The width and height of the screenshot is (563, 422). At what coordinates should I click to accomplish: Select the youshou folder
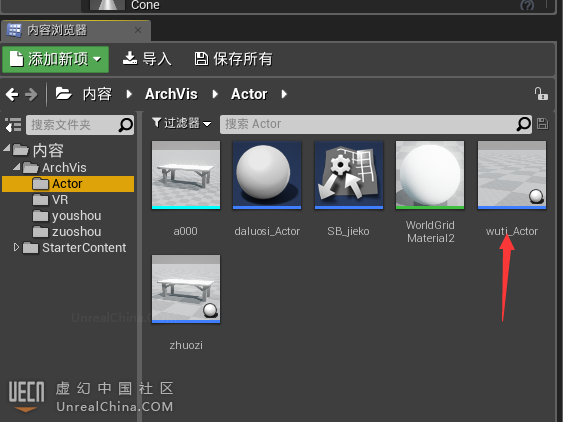pos(67,216)
